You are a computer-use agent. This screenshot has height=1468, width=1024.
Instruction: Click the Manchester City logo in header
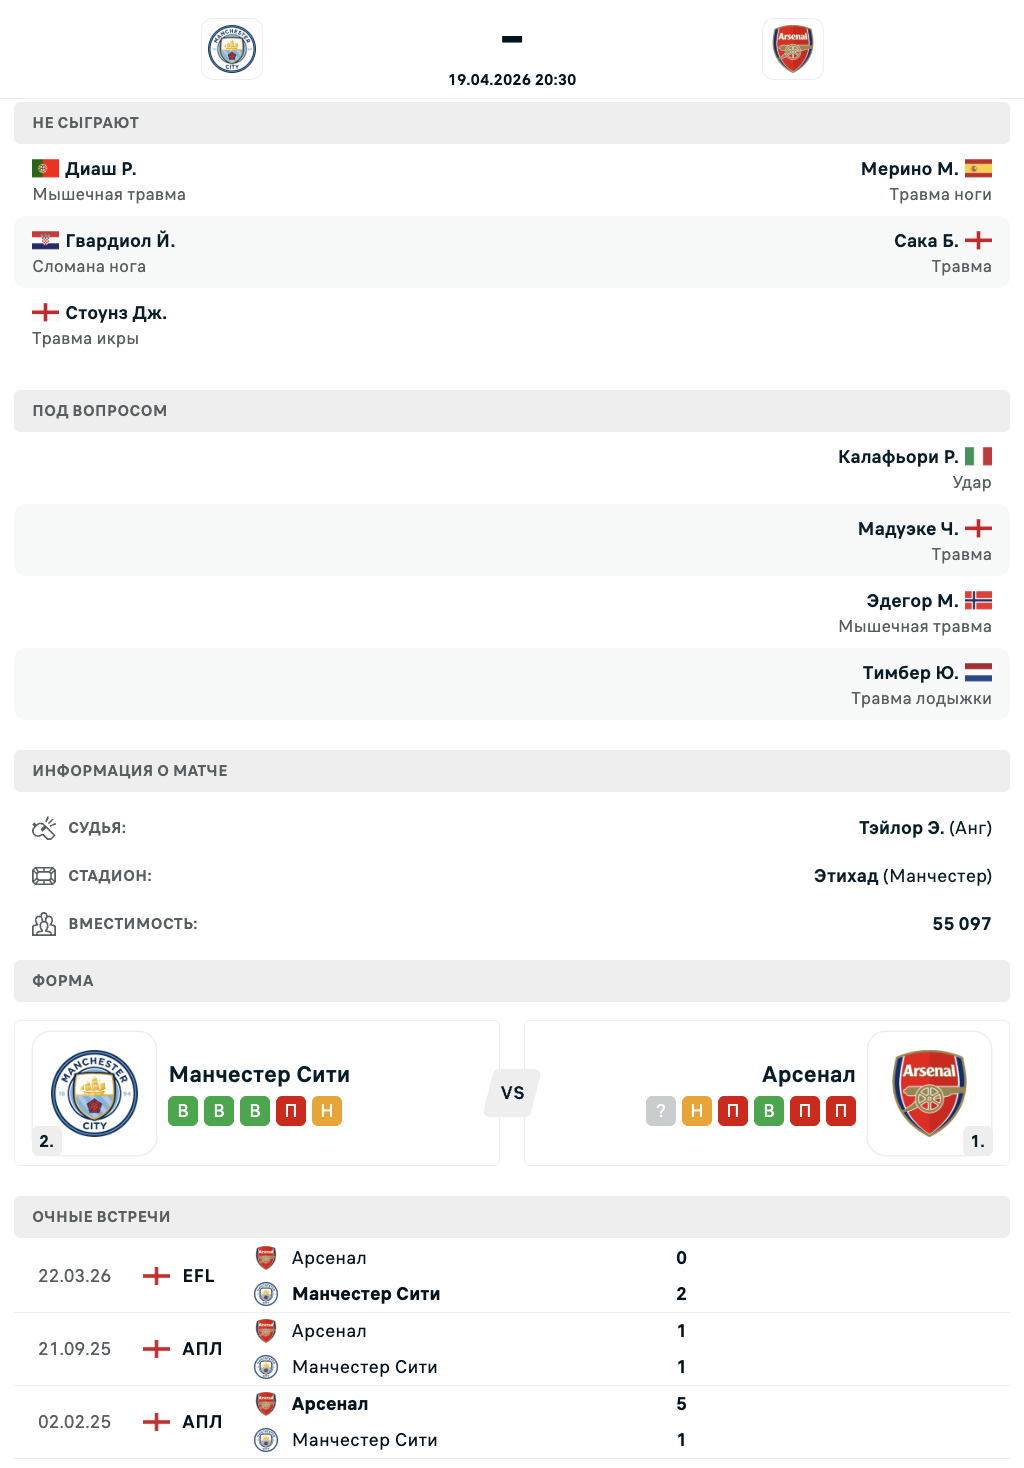[x=232, y=49]
